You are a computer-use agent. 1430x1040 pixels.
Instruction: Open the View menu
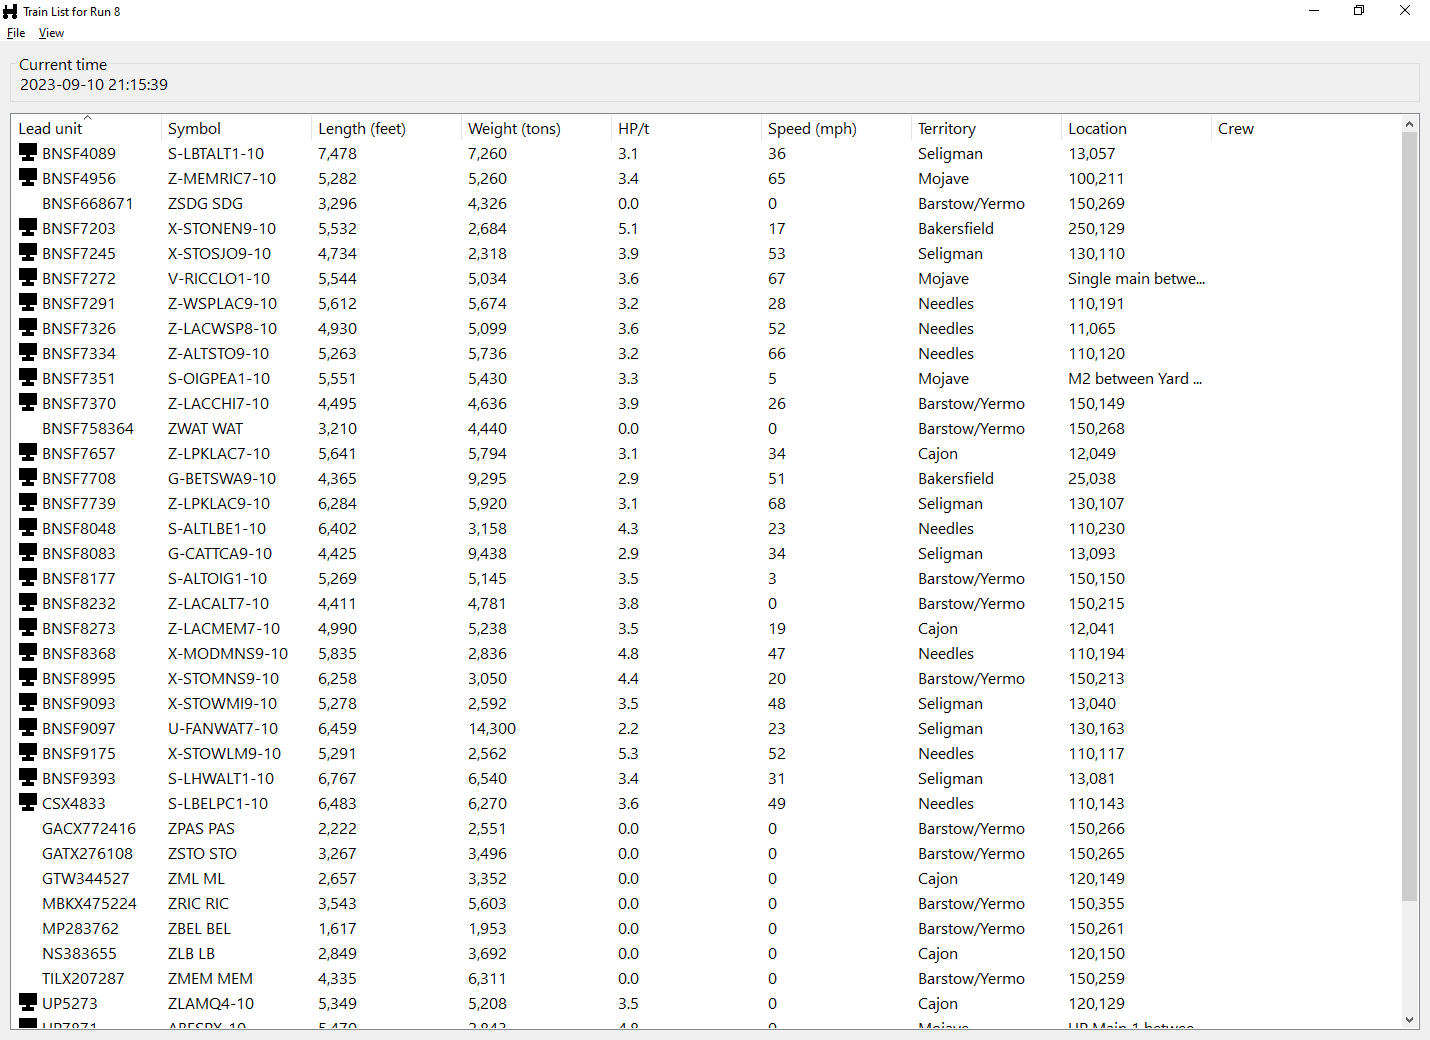pyautogui.click(x=51, y=33)
